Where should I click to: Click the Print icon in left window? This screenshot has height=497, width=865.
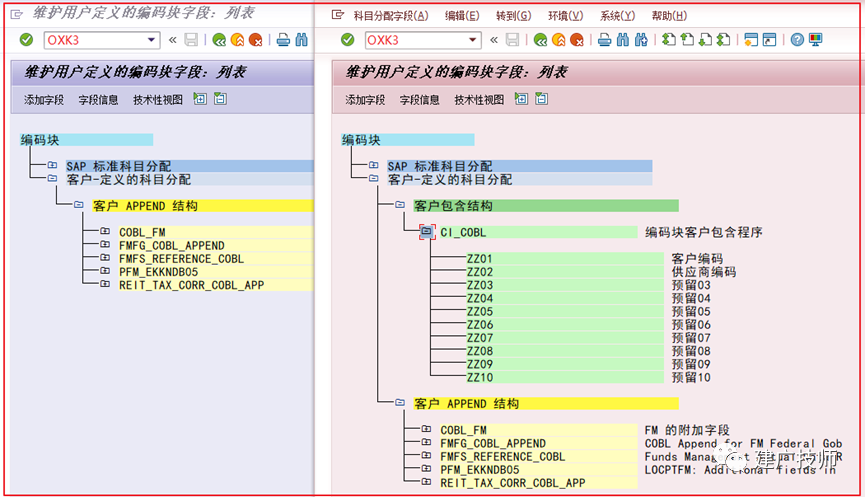click(x=283, y=40)
